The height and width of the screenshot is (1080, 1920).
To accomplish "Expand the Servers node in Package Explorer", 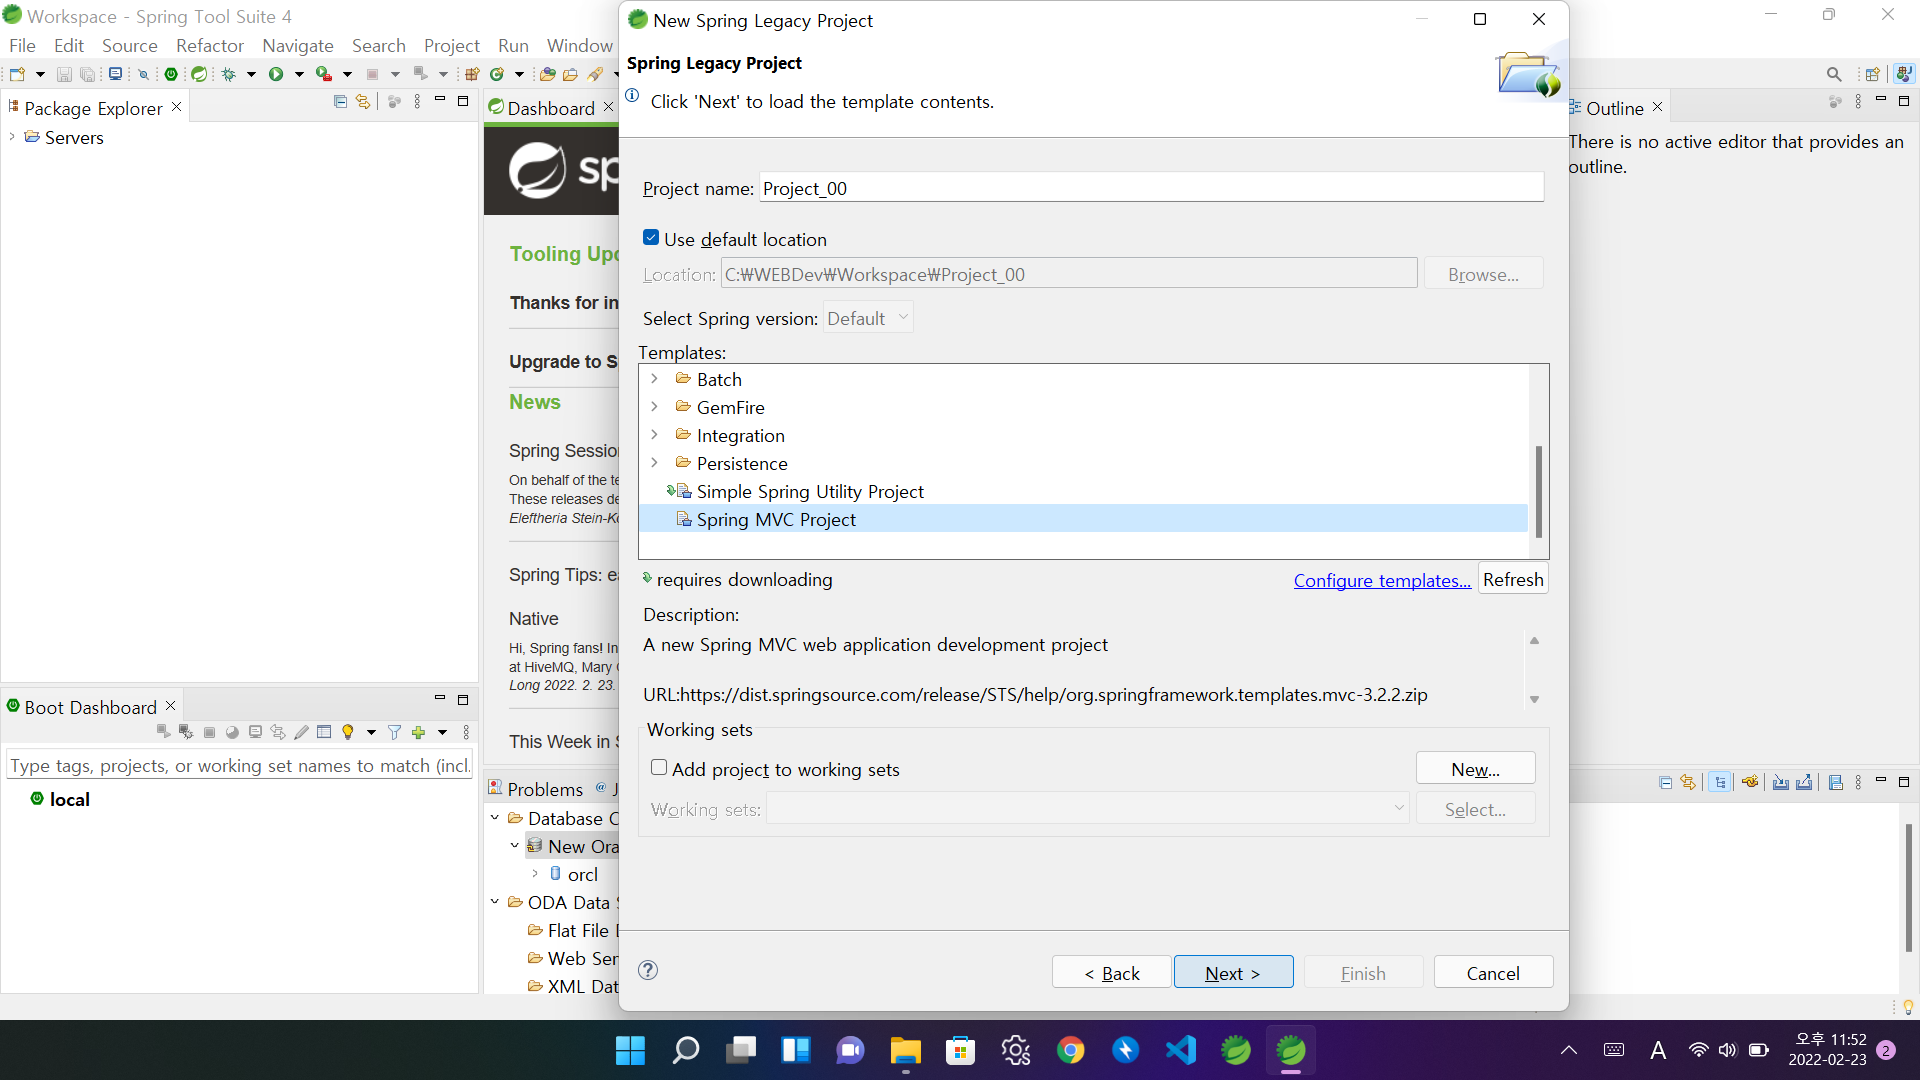I will pos(12,137).
